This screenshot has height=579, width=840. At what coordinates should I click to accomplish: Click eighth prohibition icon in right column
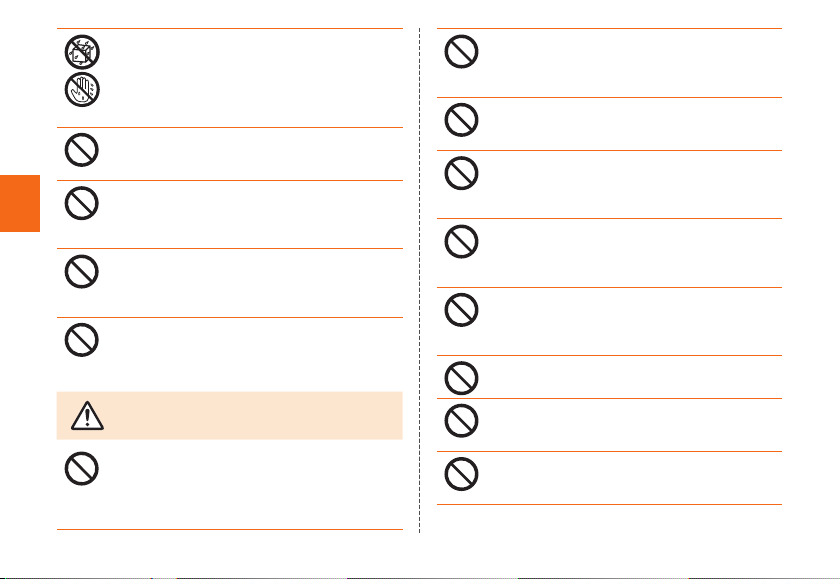click(x=461, y=474)
